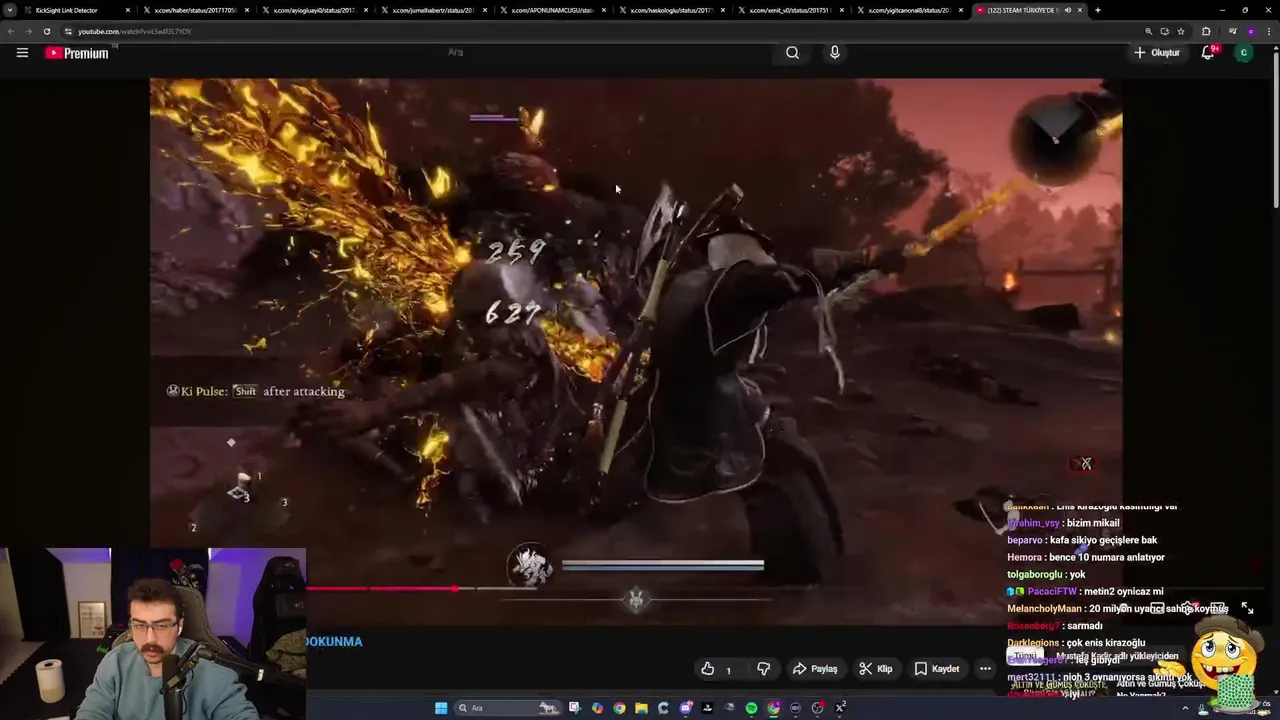This screenshot has width=1280, height=720.
Task: Expand the system tray hidden icons chevron
Action: tap(1187, 709)
